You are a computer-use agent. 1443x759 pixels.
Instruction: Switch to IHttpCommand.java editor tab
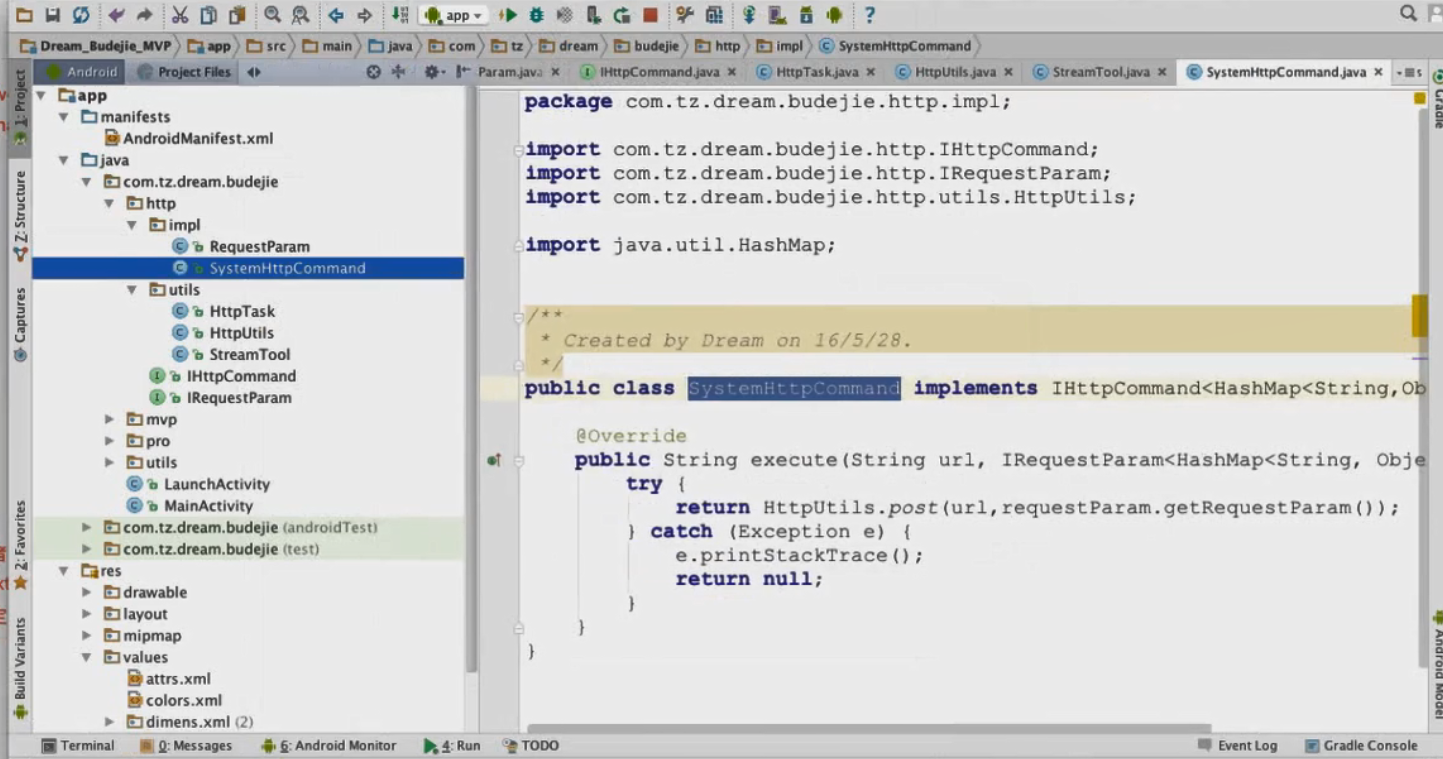click(658, 72)
